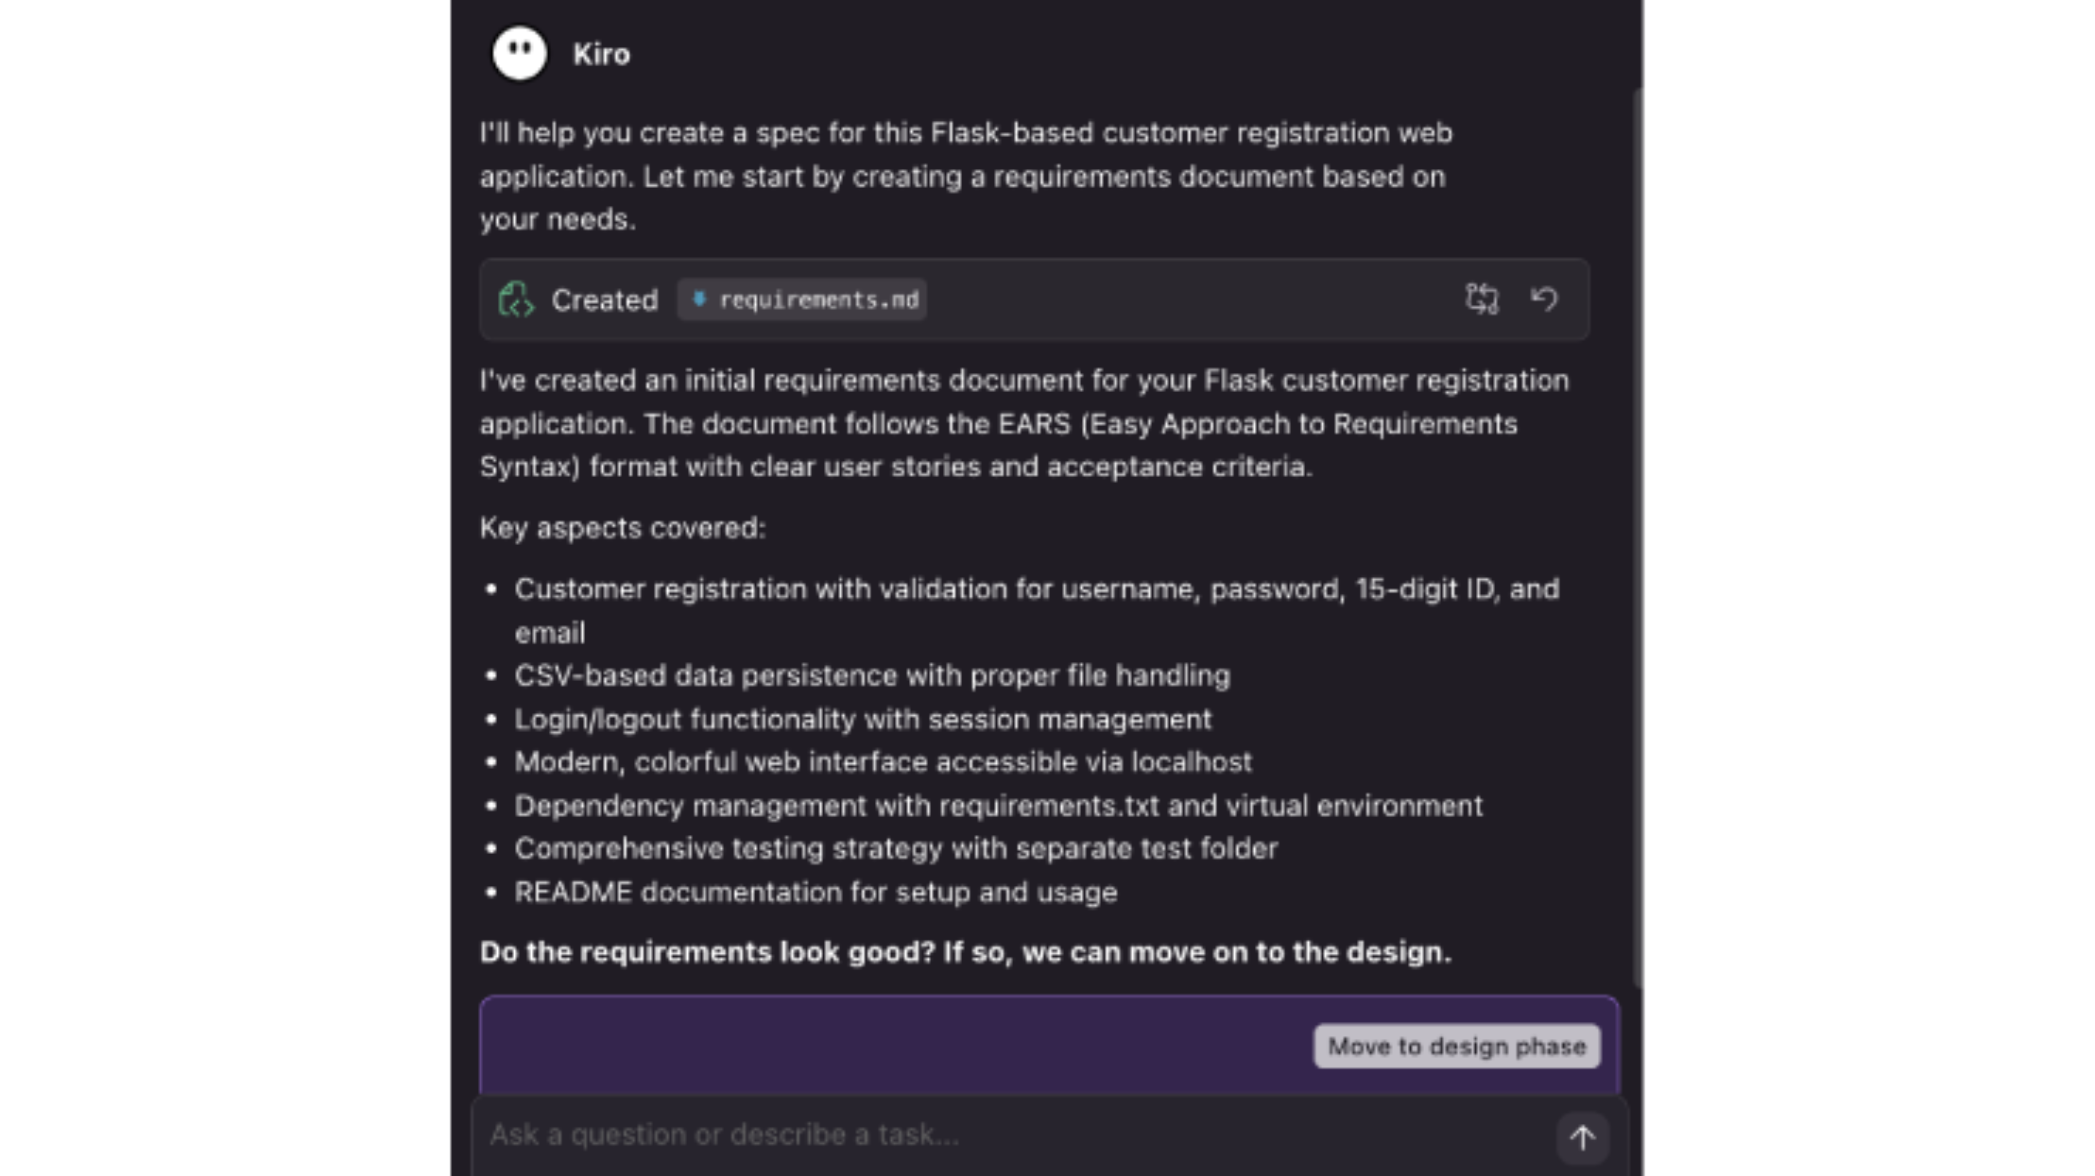Viewport: 2095px width, 1176px height.
Task: Click the Comprehensive testing strategy bullet
Action: [895, 849]
